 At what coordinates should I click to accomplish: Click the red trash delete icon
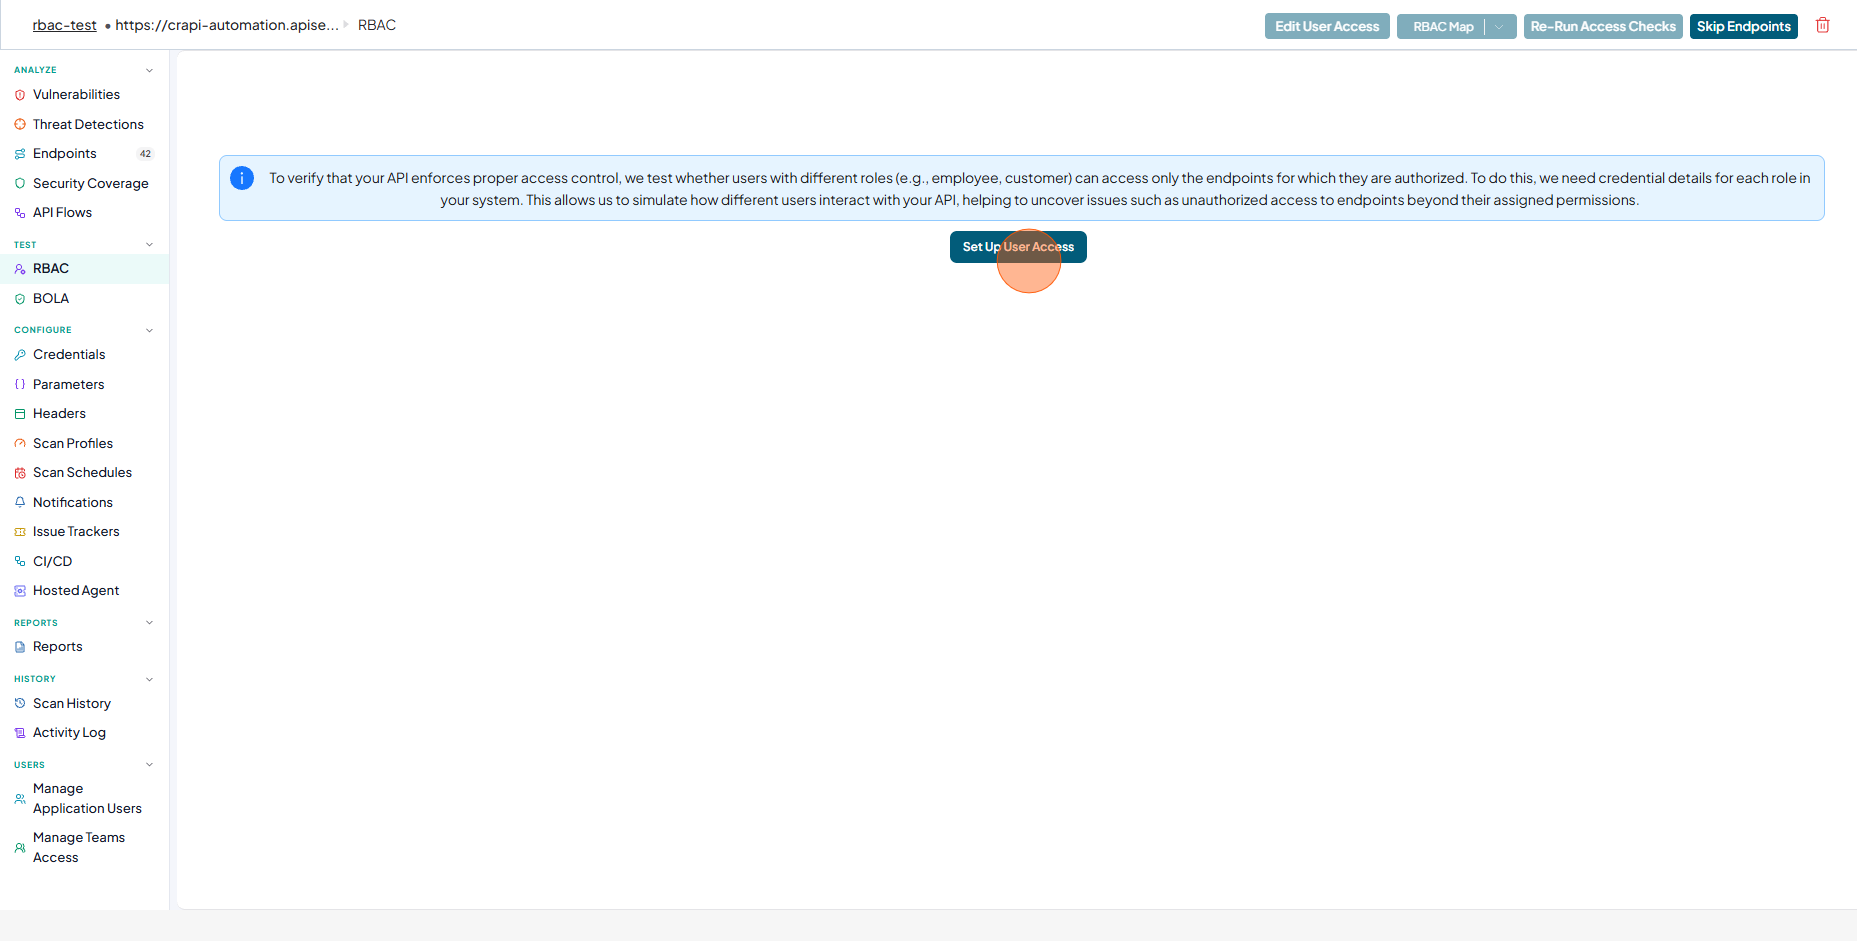(1823, 26)
